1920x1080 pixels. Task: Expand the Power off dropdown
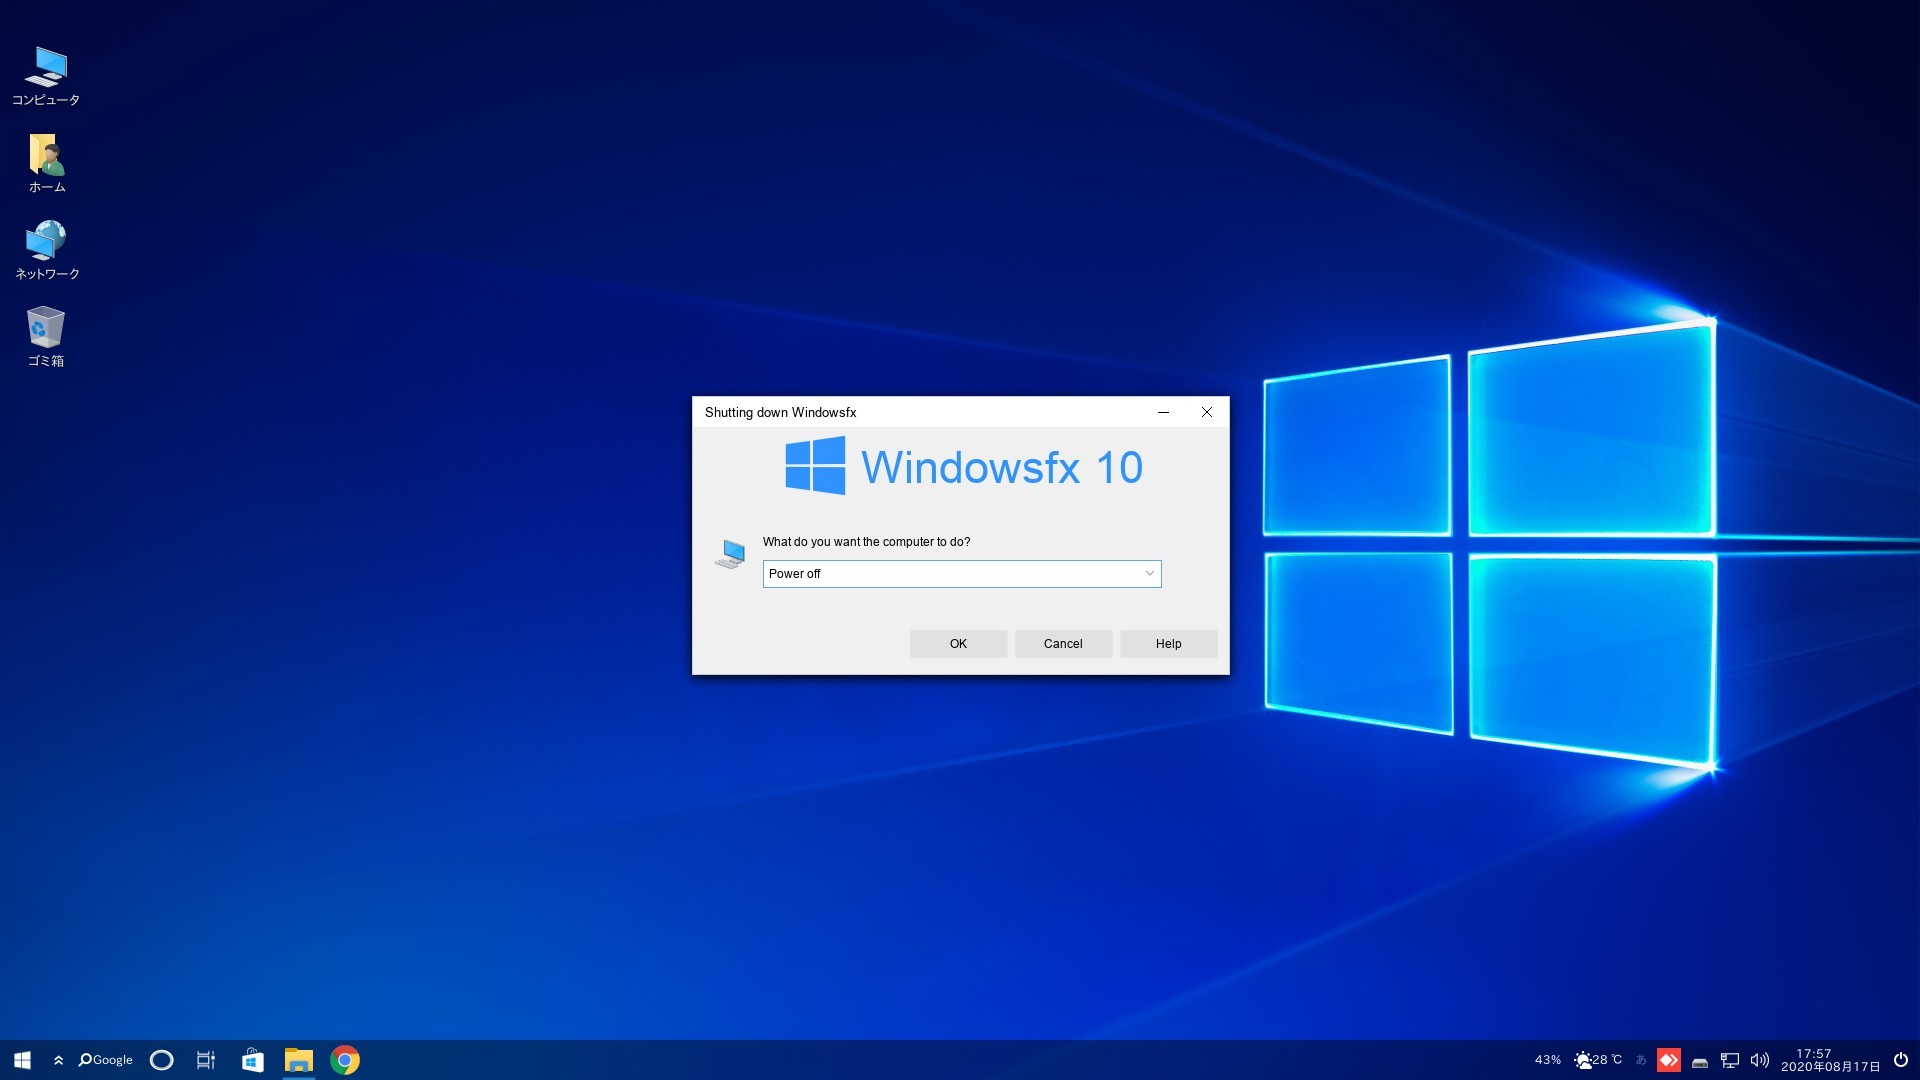962,574
